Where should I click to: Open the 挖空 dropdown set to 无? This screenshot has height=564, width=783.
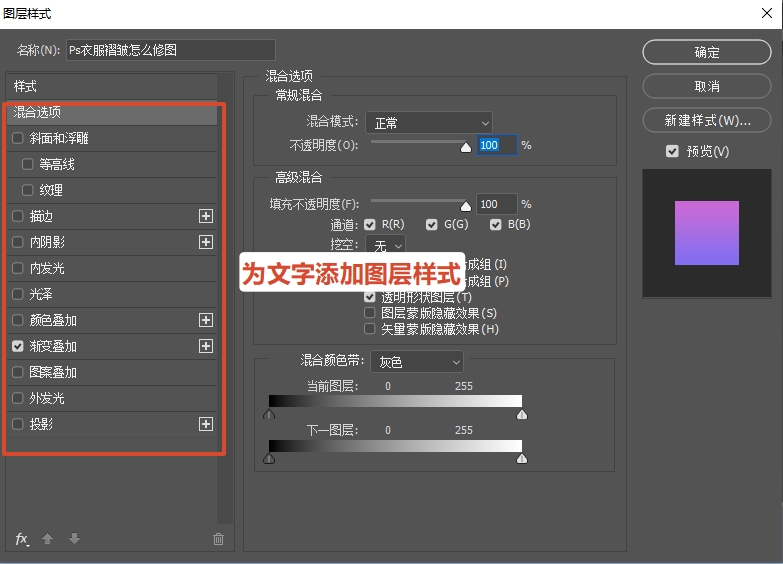(x=386, y=245)
